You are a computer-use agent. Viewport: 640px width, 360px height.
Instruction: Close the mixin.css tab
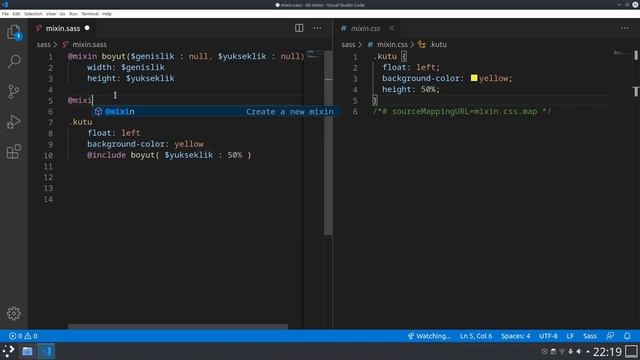391,28
